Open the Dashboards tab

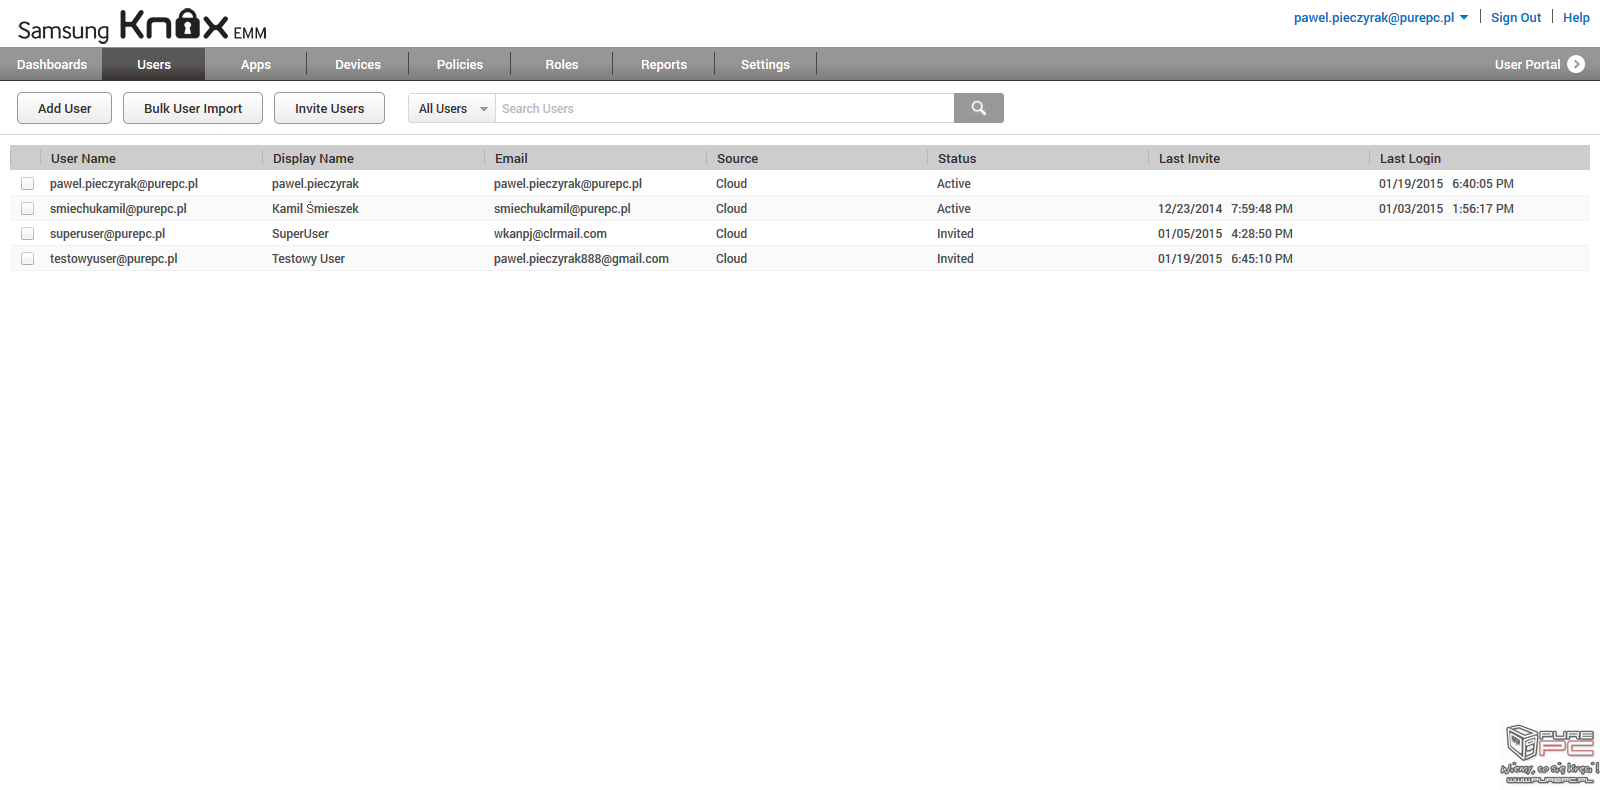point(52,65)
